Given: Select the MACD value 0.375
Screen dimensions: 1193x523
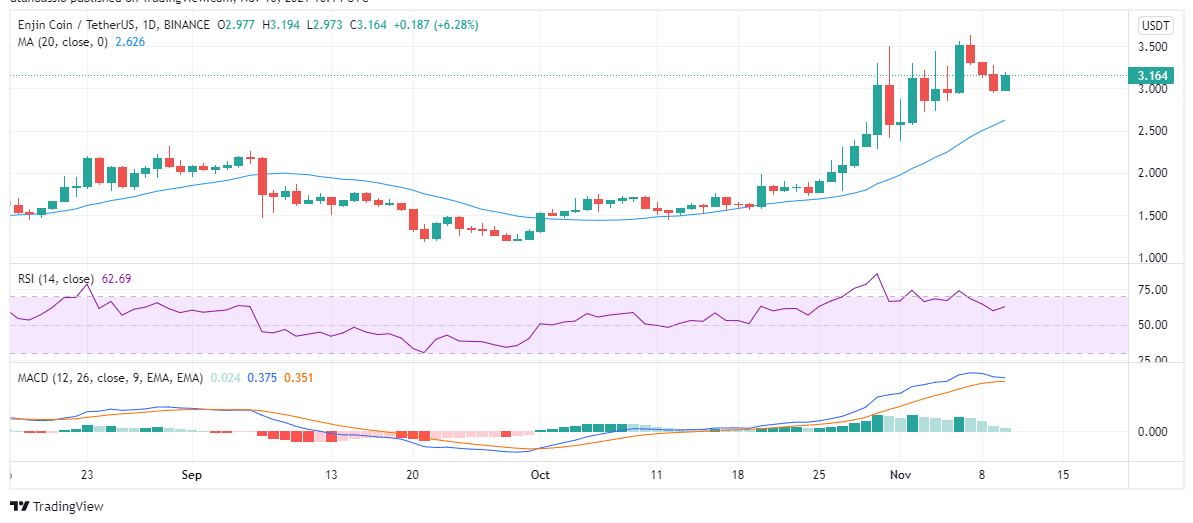Looking at the screenshot, I should click(262, 377).
